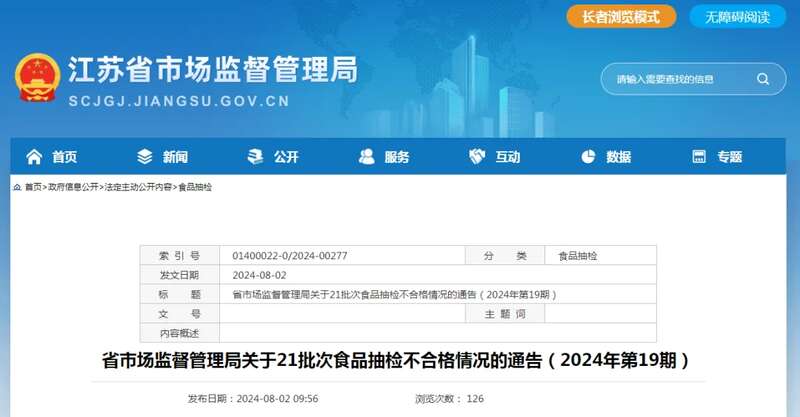The width and height of the screenshot is (800, 417).
Task: Click index number 01400022-0/2024-00277
Action: 289,256
